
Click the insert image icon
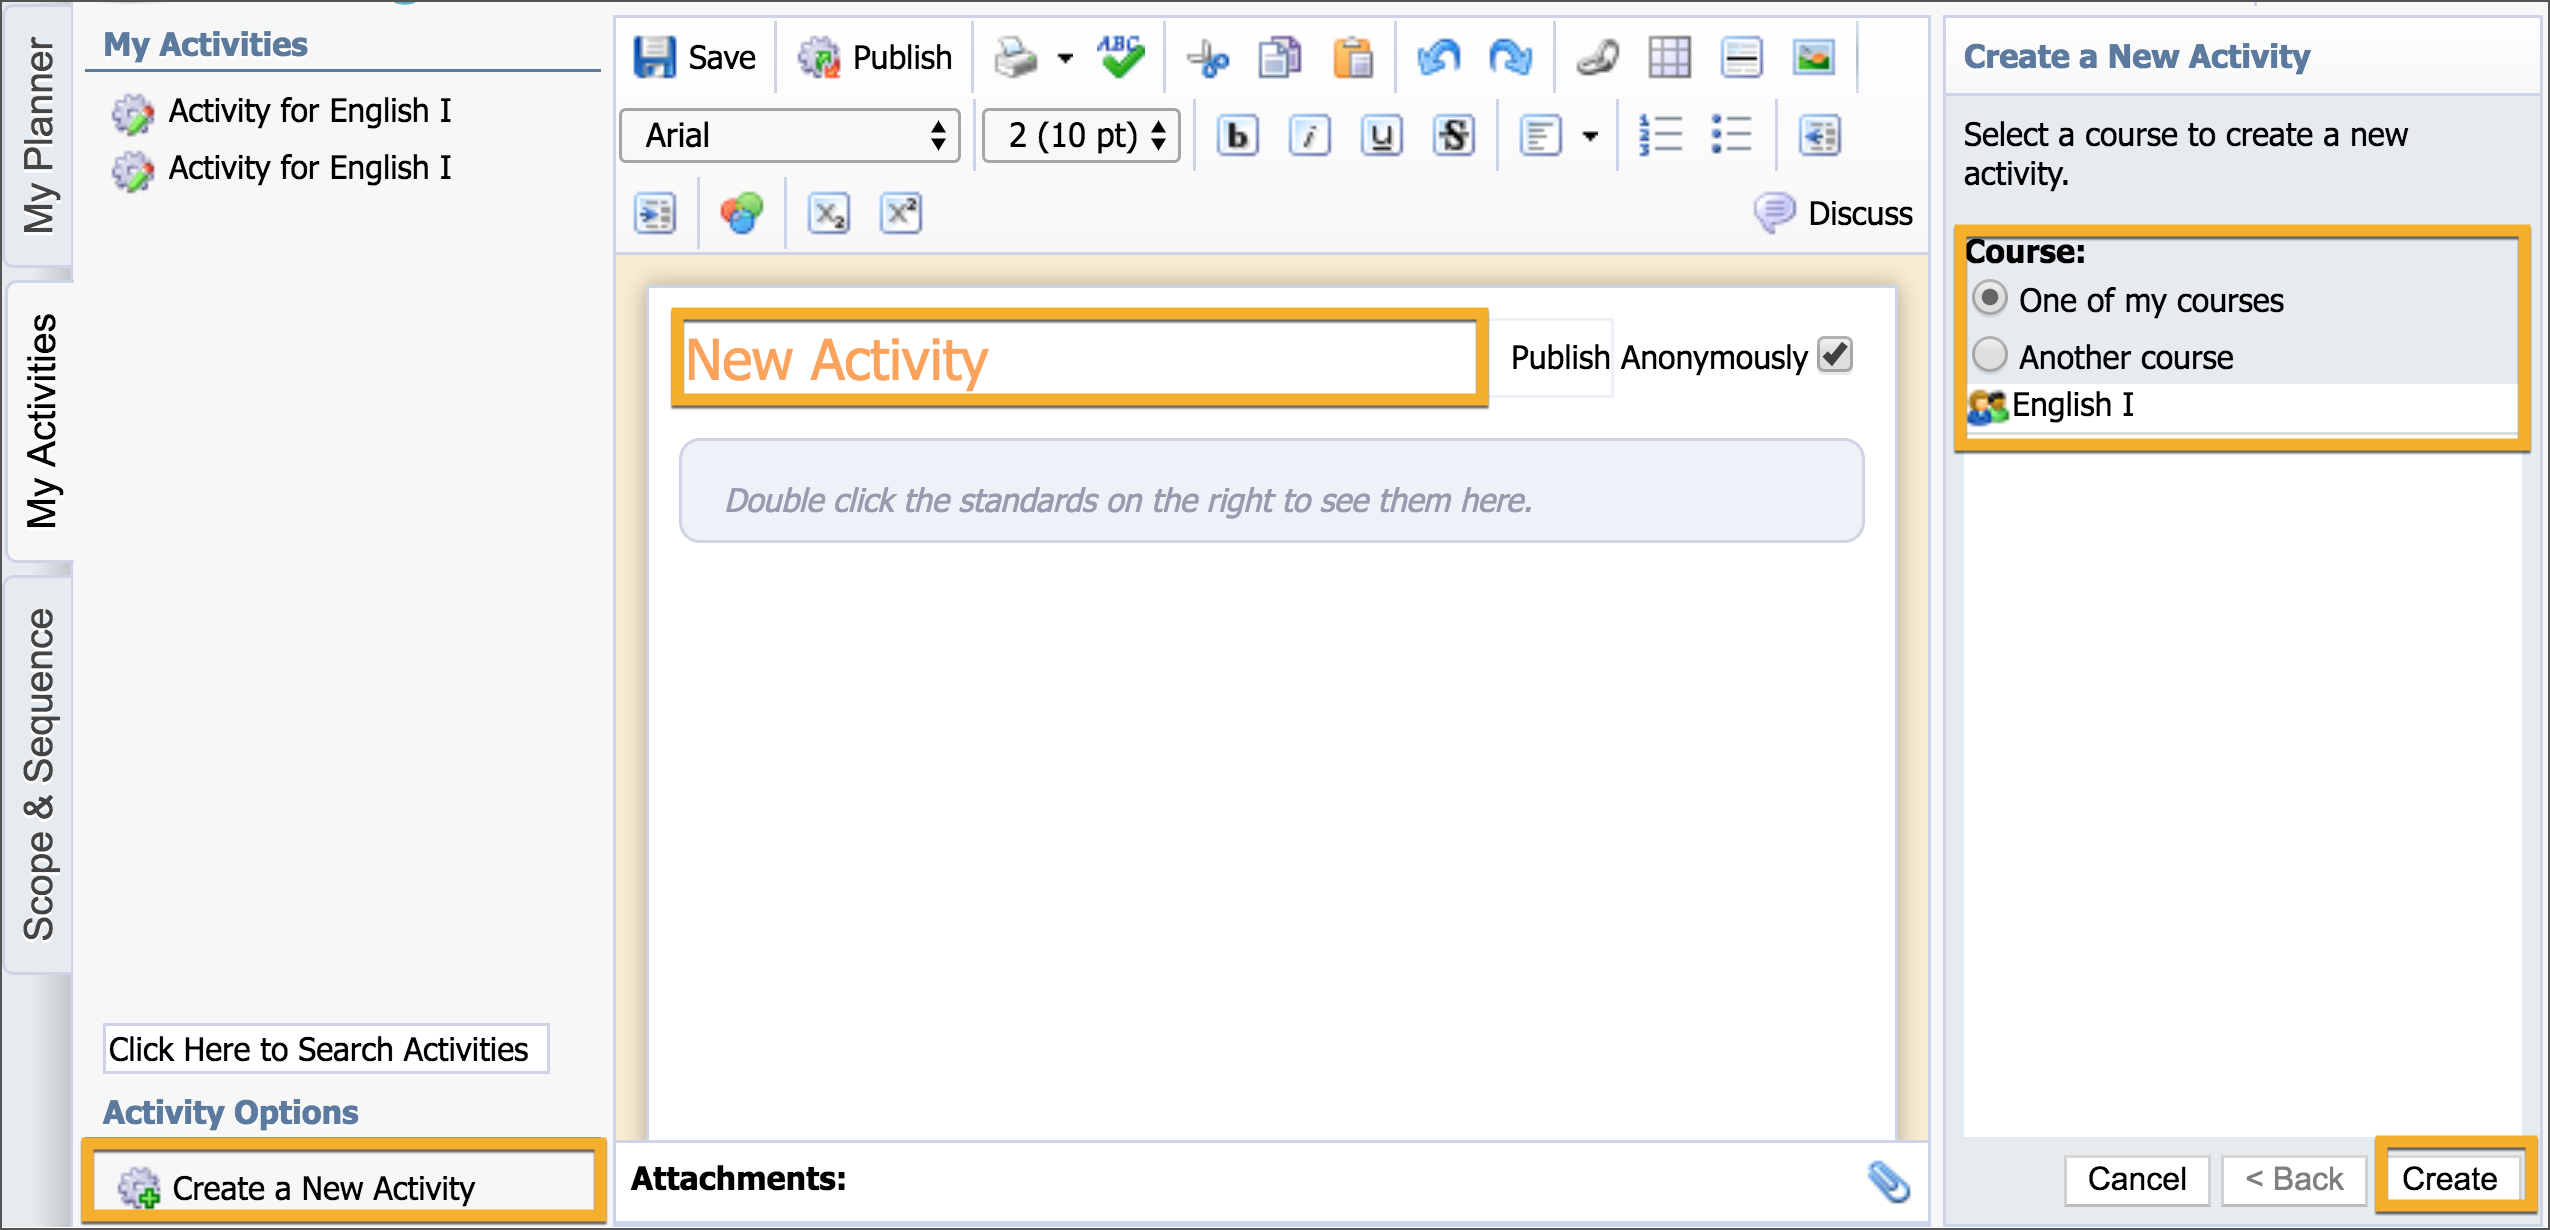click(x=1813, y=57)
